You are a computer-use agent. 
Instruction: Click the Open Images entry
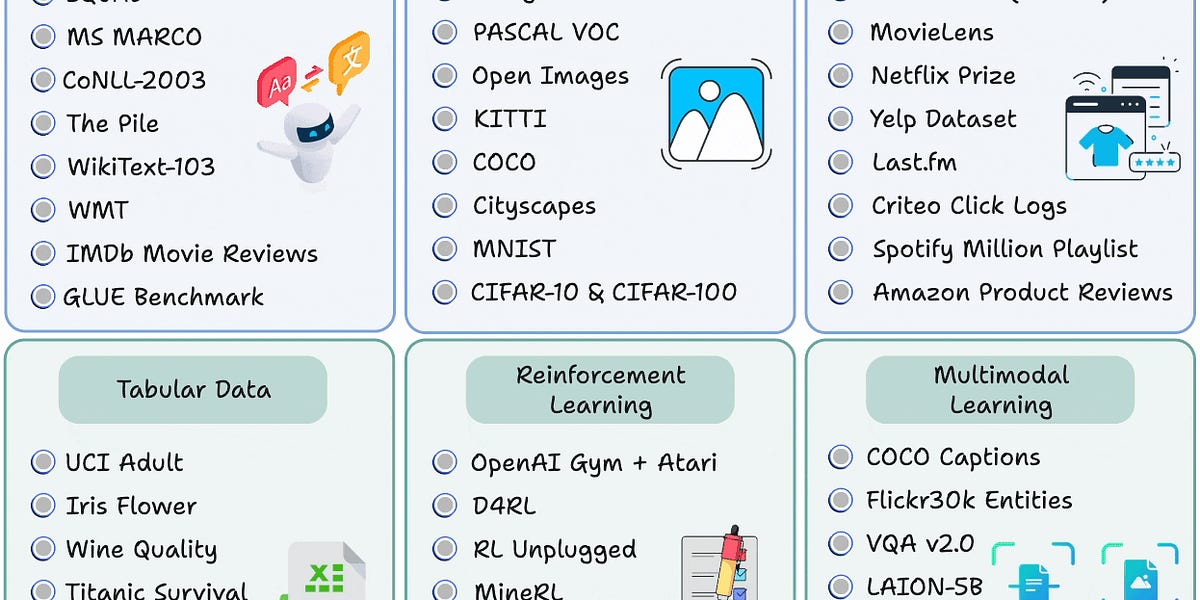point(550,77)
